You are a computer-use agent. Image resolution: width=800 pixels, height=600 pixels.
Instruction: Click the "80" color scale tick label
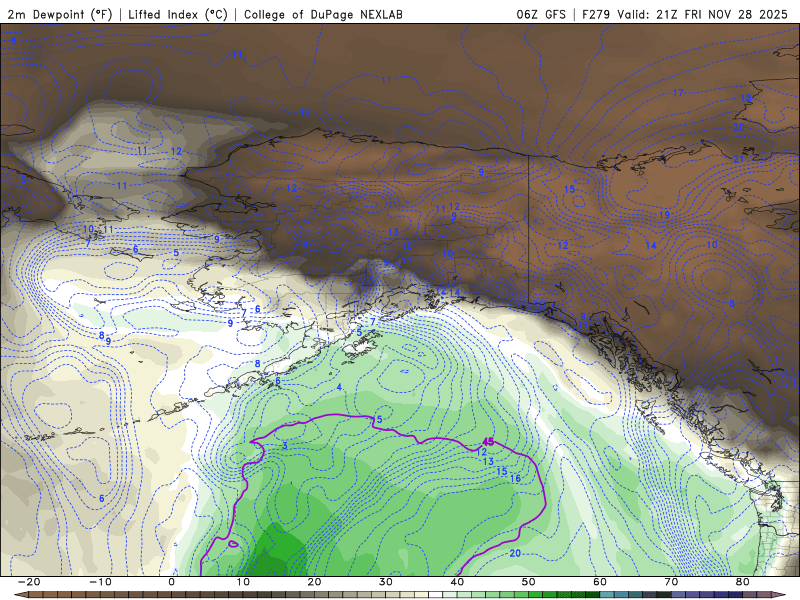tap(743, 582)
